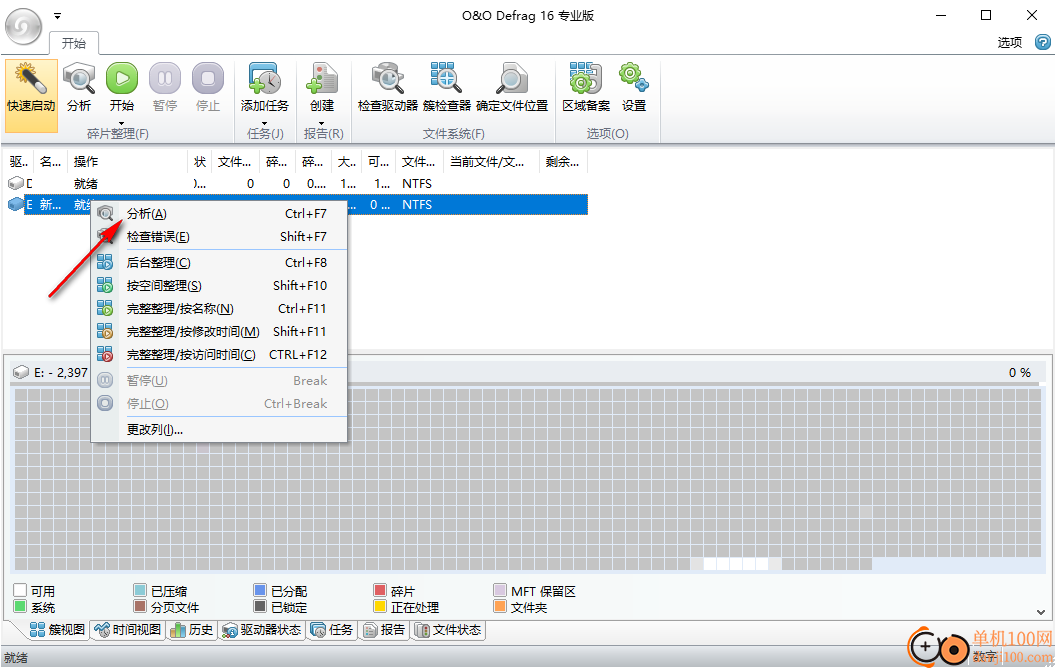
Task: Select 完整整理/按修改时间(M) entry
Action: coord(219,331)
